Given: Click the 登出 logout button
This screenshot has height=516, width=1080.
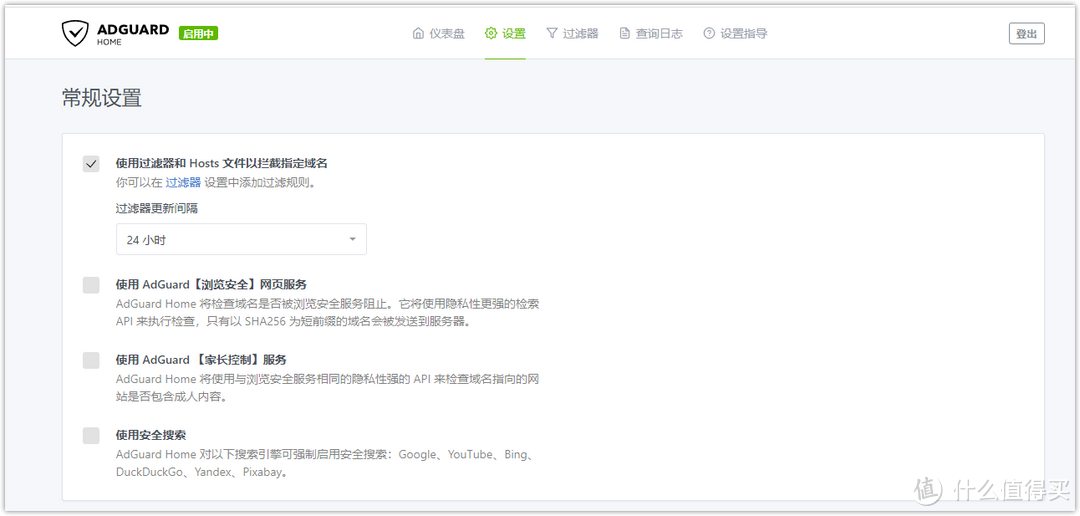Looking at the screenshot, I should tap(1026, 34).
